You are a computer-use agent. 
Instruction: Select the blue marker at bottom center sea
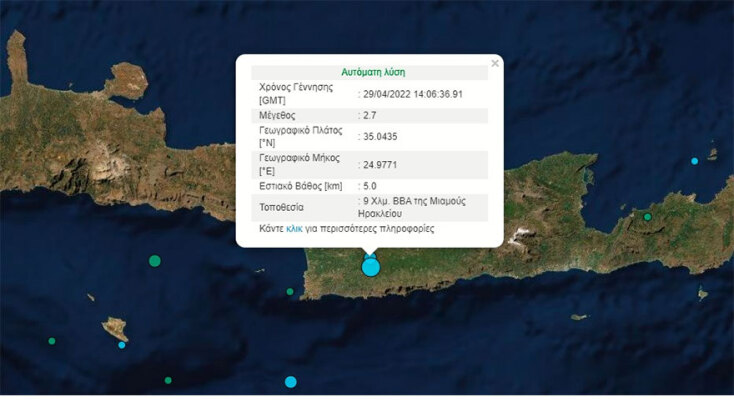pyautogui.click(x=291, y=382)
